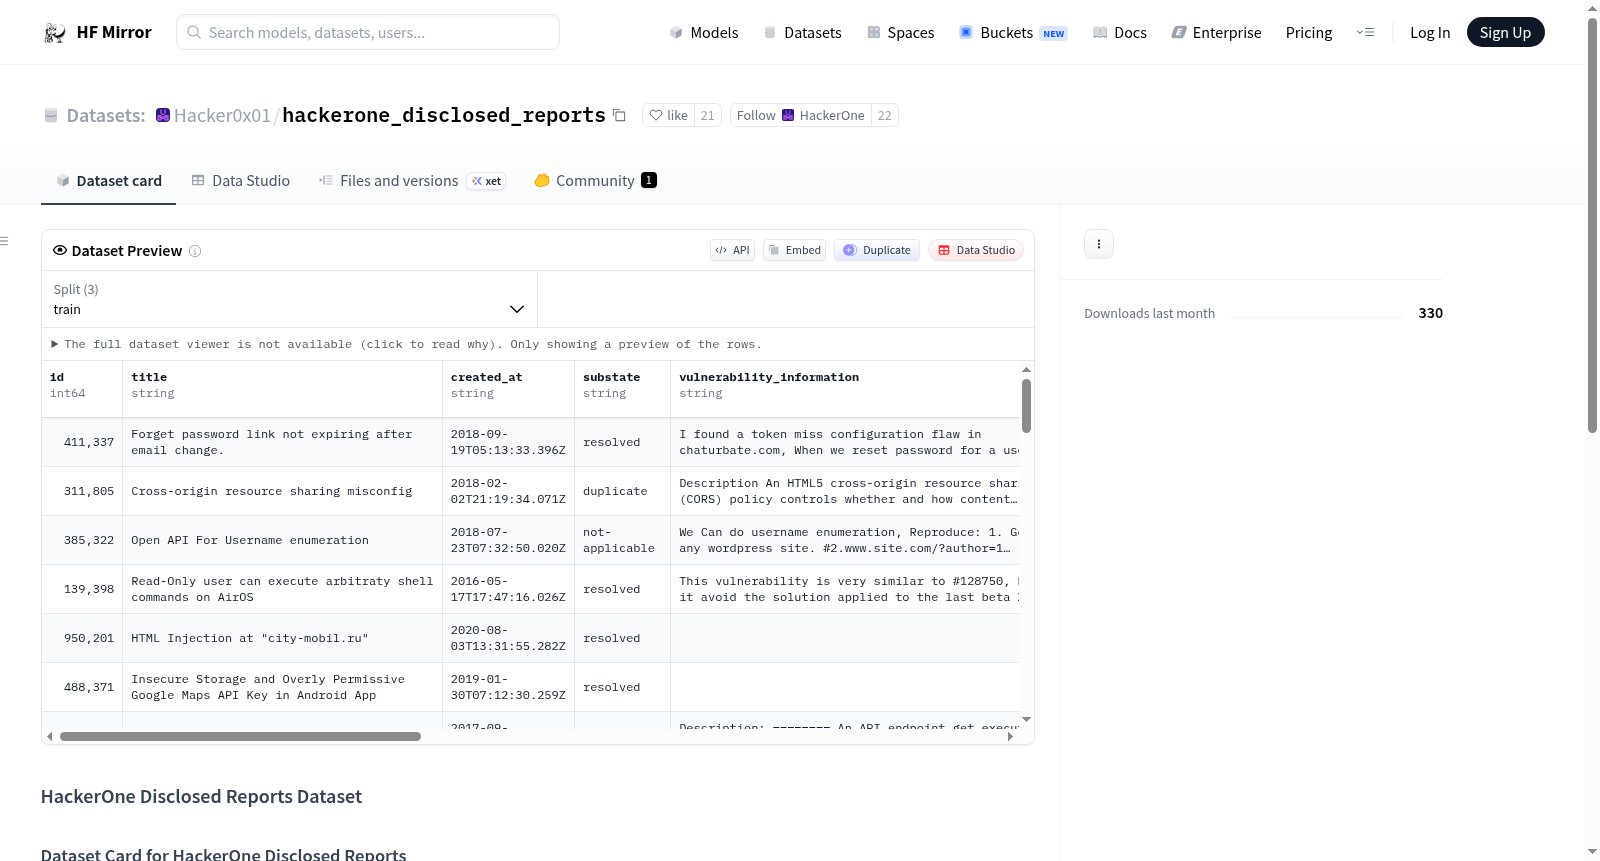Click the Datasets: breadcrumb label
The width and height of the screenshot is (1600, 861).
click(x=106, y=116)
